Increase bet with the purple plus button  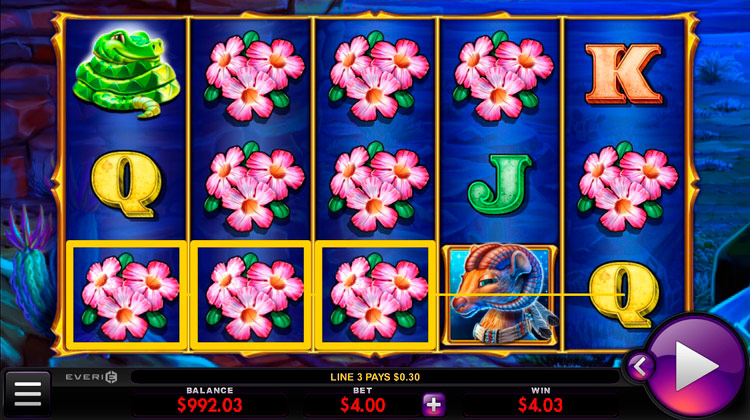pyautogui.click(x=433, y=405)
